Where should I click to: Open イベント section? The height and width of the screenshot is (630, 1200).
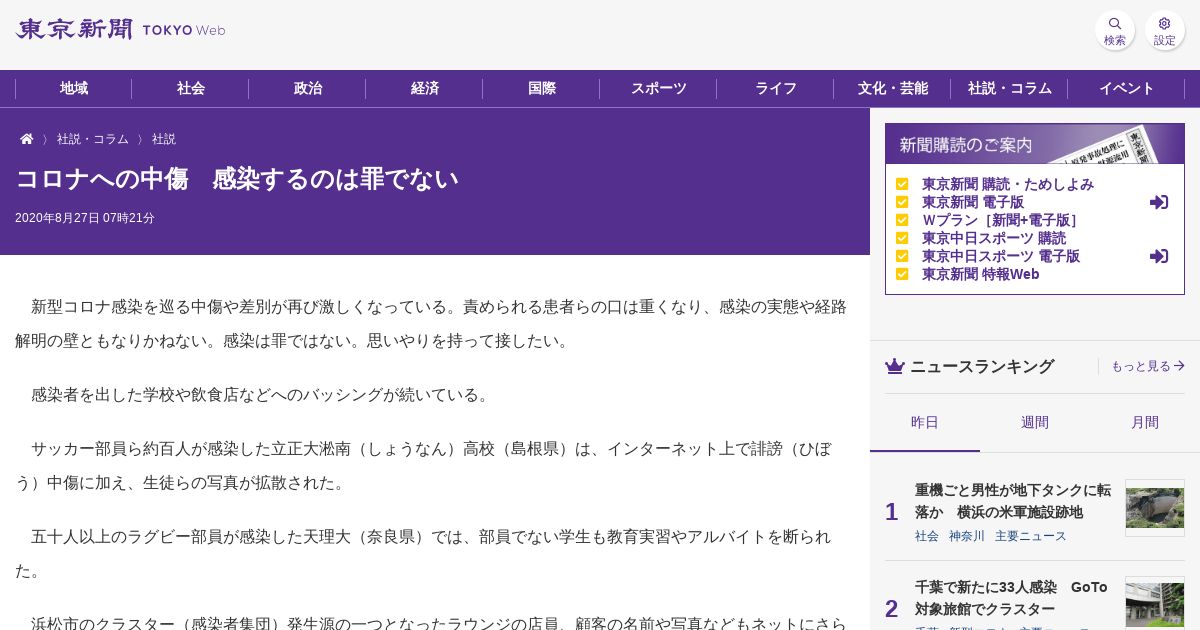(1127, 88)
